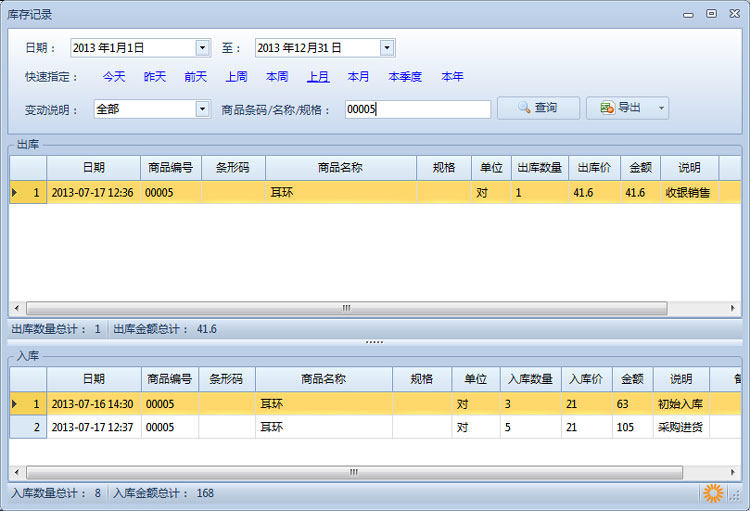Select quick range 前天
The width and height of the screenshot is (750, 511).
(196, 77)
